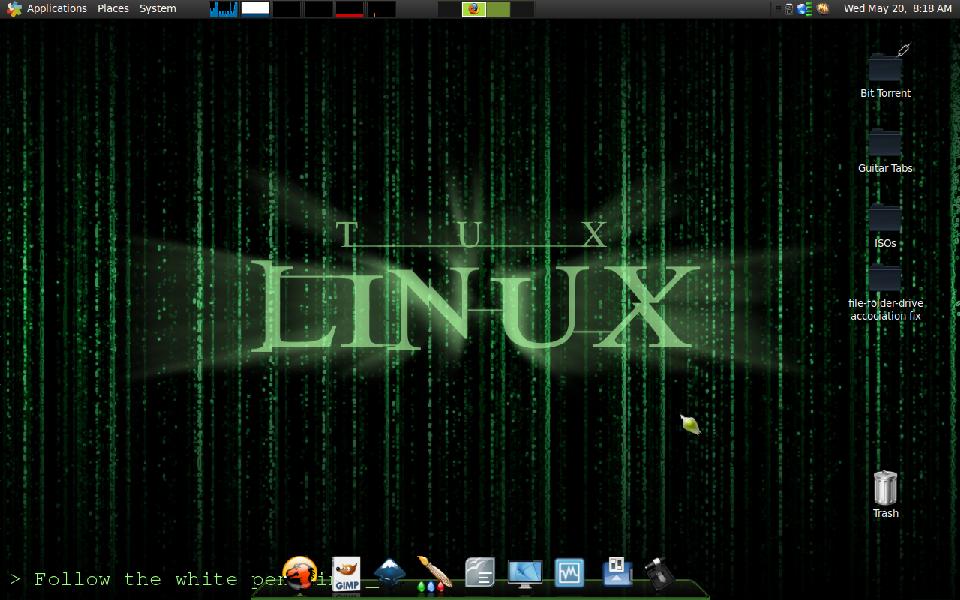Open the Places menu
The image size is (960, 600).
pos(113,9)
